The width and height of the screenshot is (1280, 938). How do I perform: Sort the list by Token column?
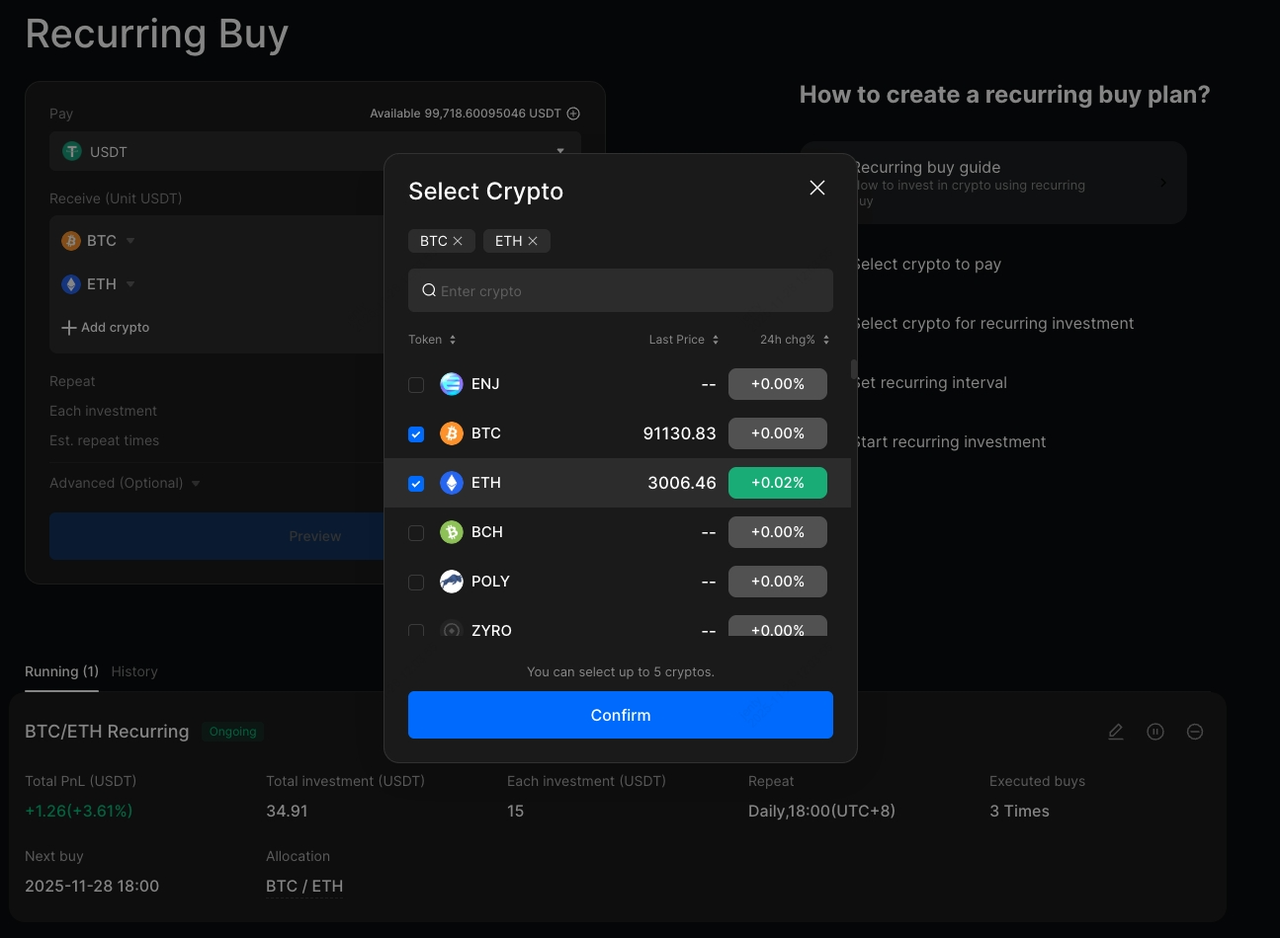coord(432,340)
